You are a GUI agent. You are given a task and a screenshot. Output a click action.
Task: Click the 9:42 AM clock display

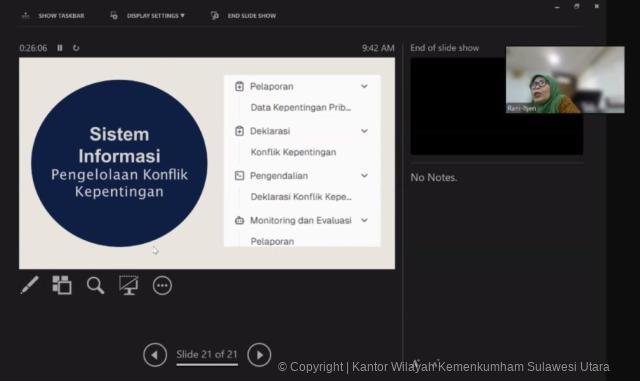coord(378,48)
